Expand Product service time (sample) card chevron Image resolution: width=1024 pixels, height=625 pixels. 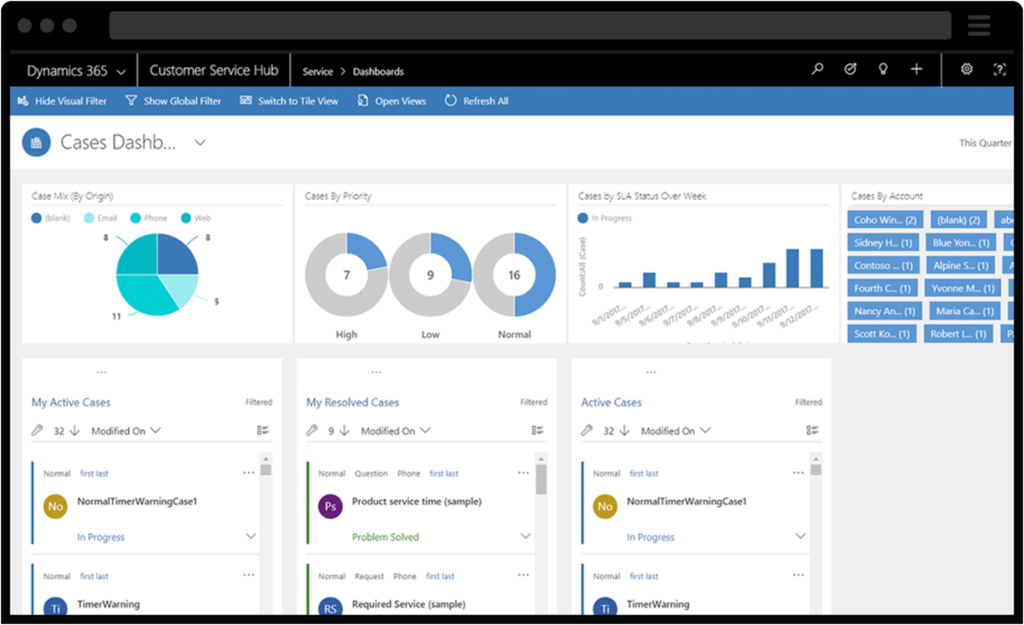[526, 536]
